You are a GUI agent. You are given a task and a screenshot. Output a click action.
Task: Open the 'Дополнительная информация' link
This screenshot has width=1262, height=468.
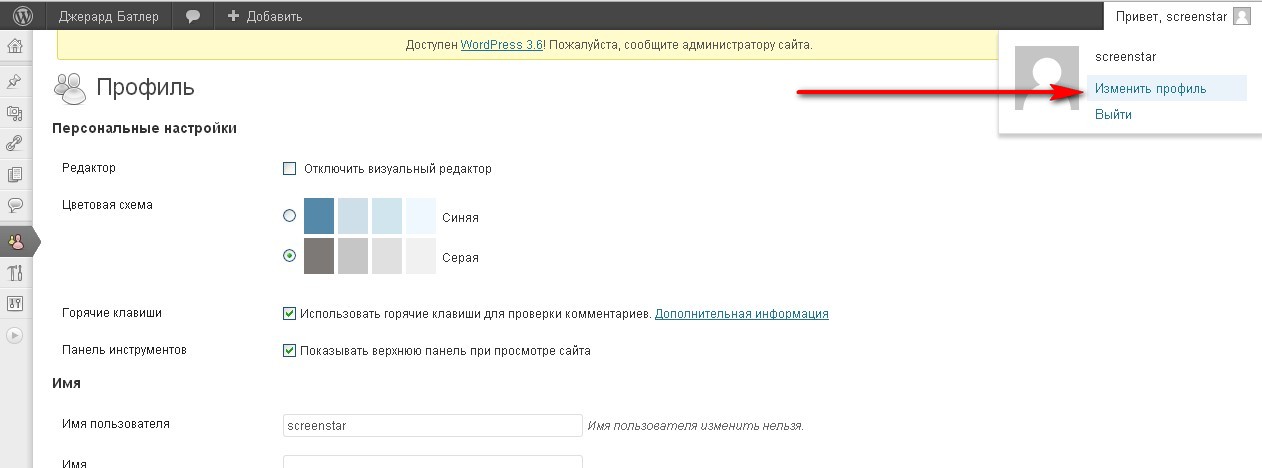[741, 314]
